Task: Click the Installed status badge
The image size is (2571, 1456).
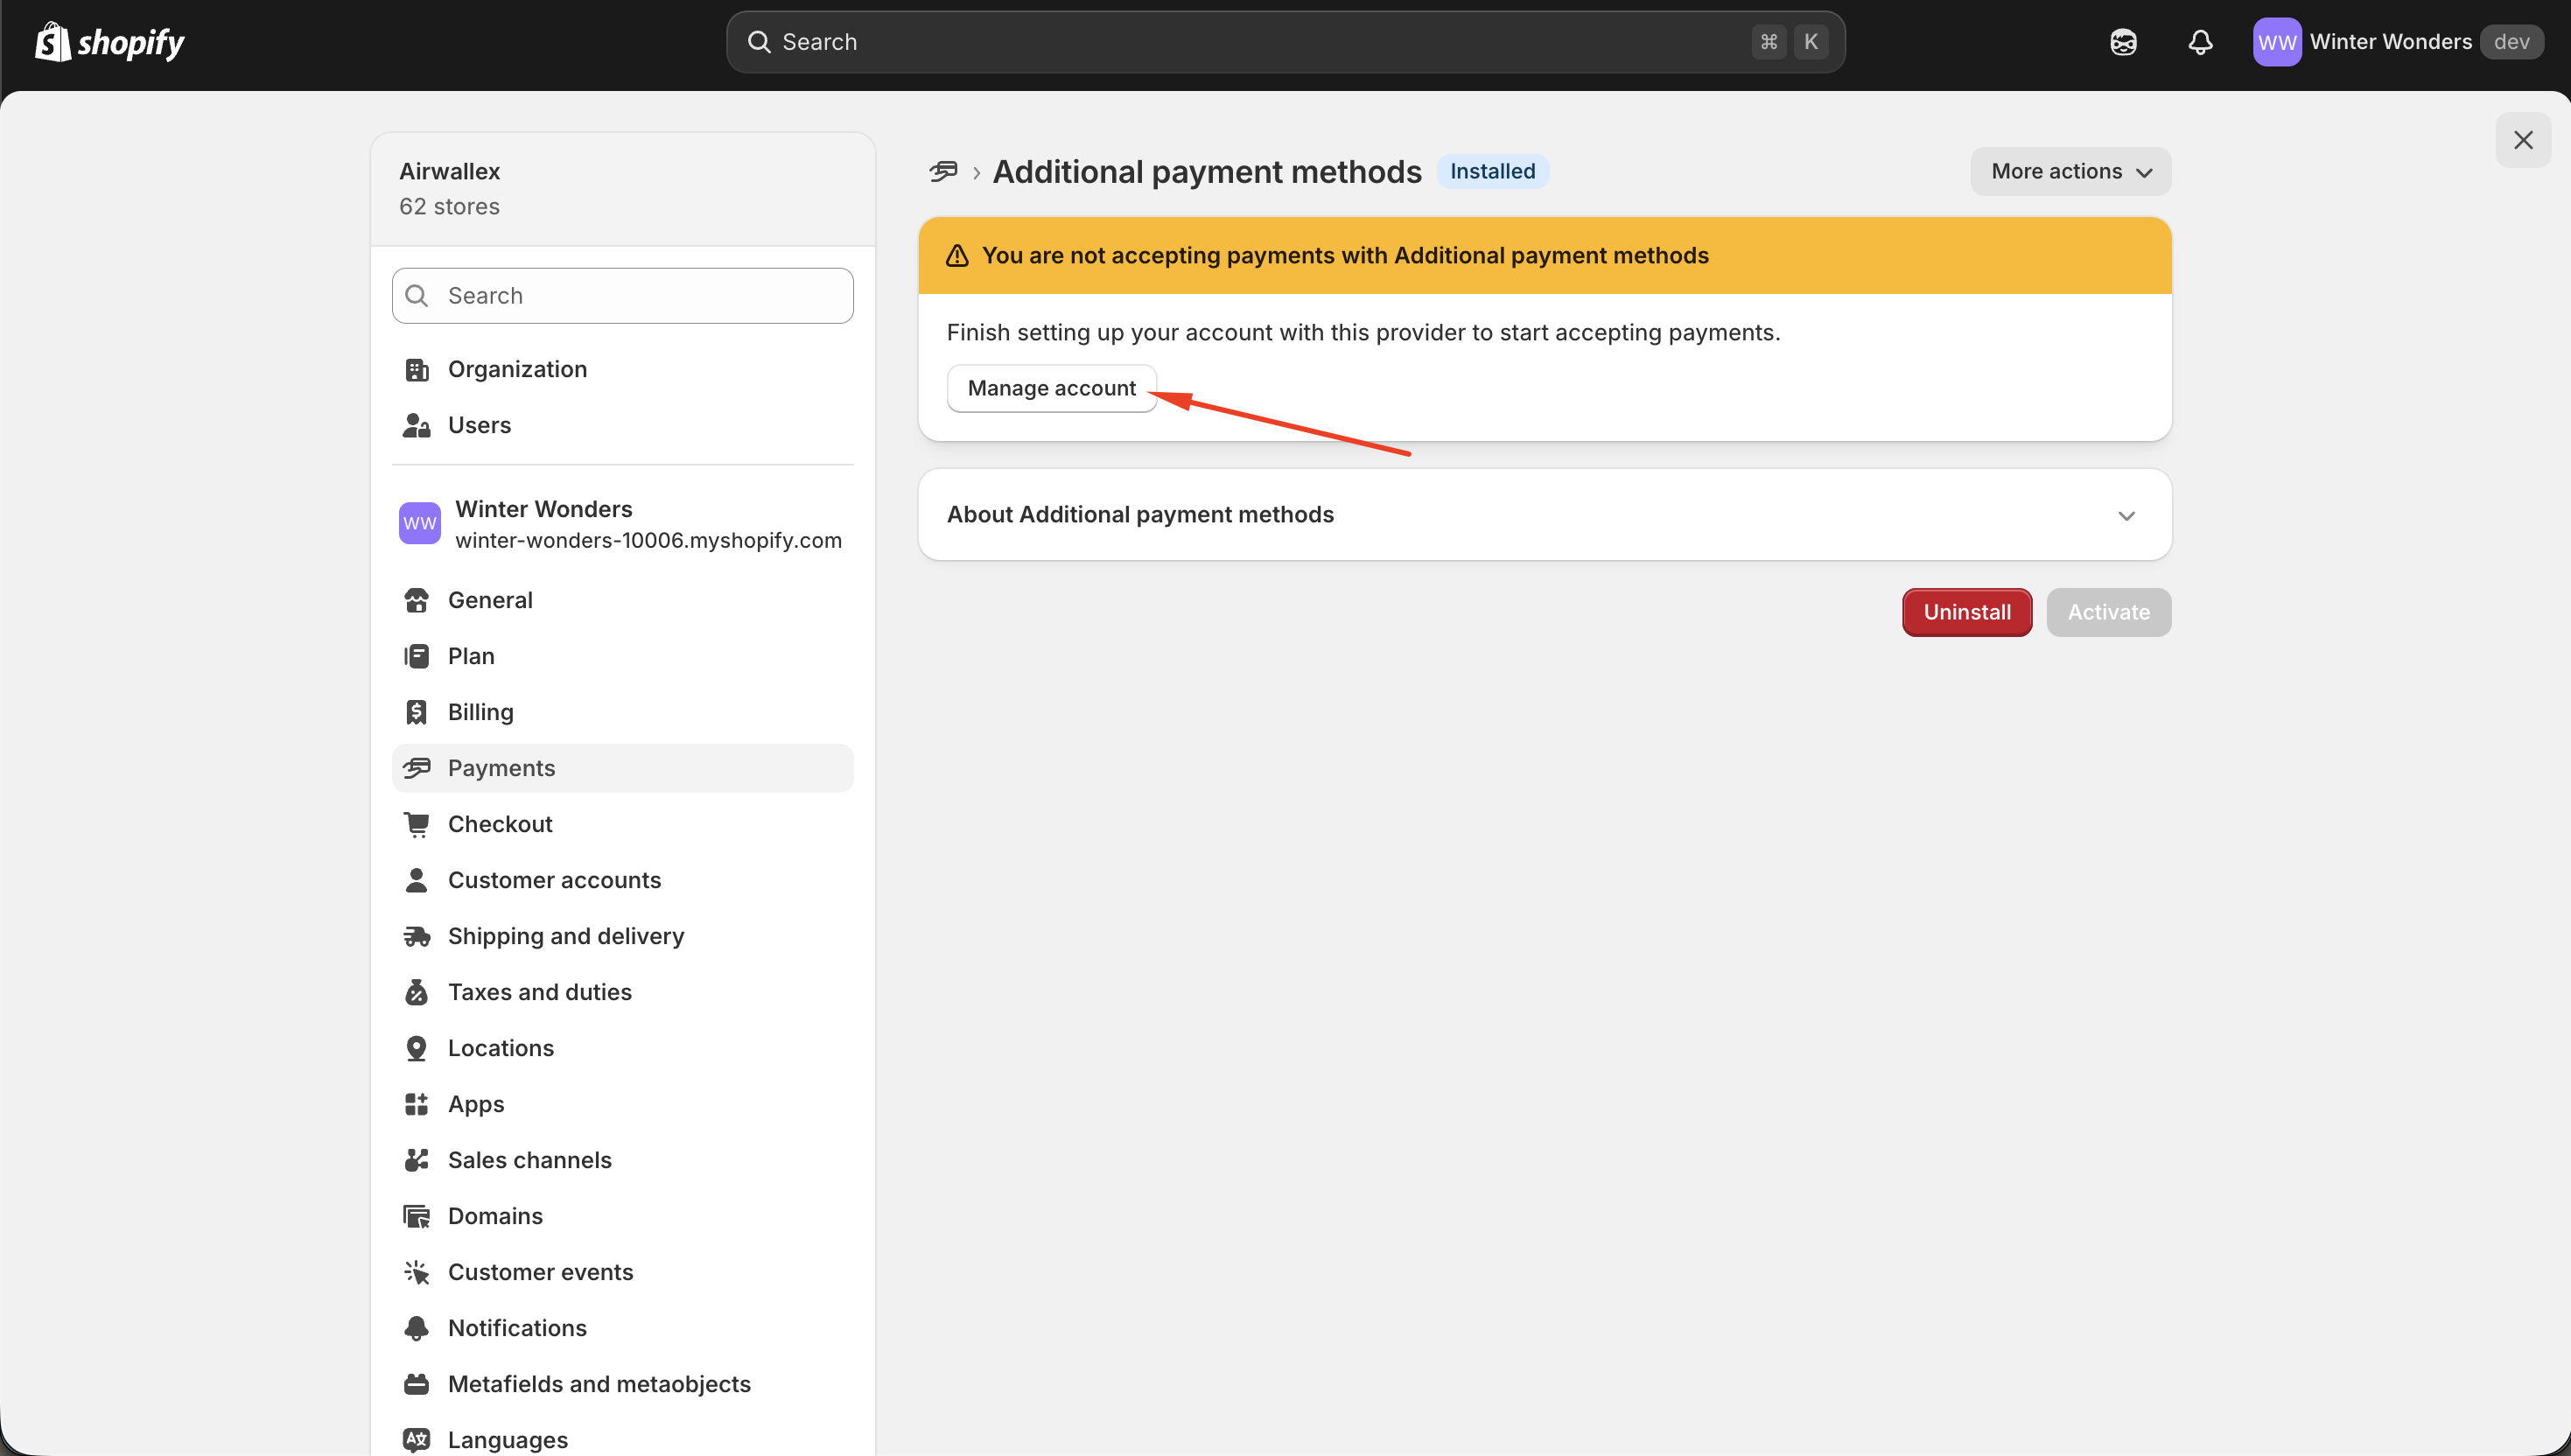Action: (x=1492, y=172)
